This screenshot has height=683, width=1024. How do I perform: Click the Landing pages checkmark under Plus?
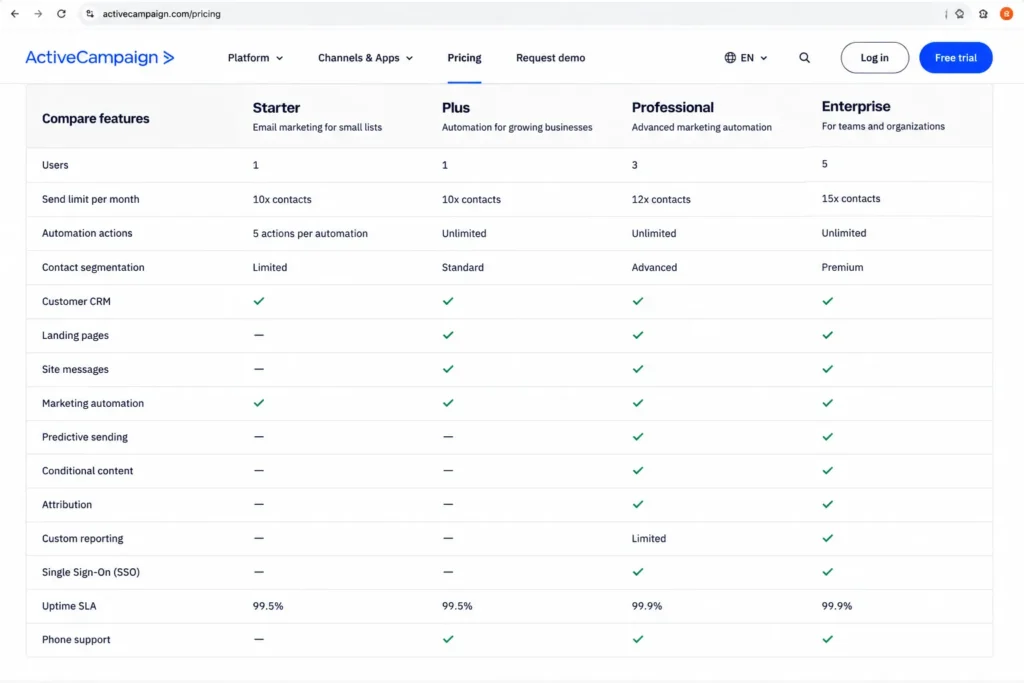(448, 335)
